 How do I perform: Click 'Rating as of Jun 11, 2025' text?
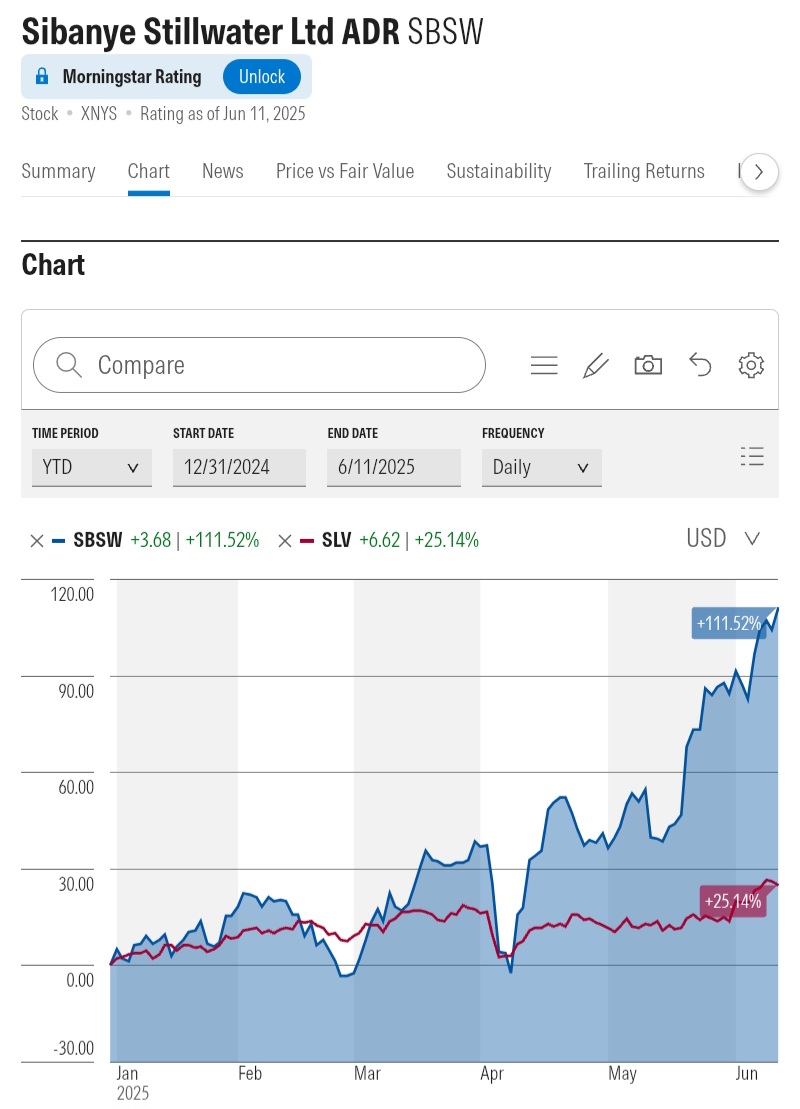(x=223, y=114)
